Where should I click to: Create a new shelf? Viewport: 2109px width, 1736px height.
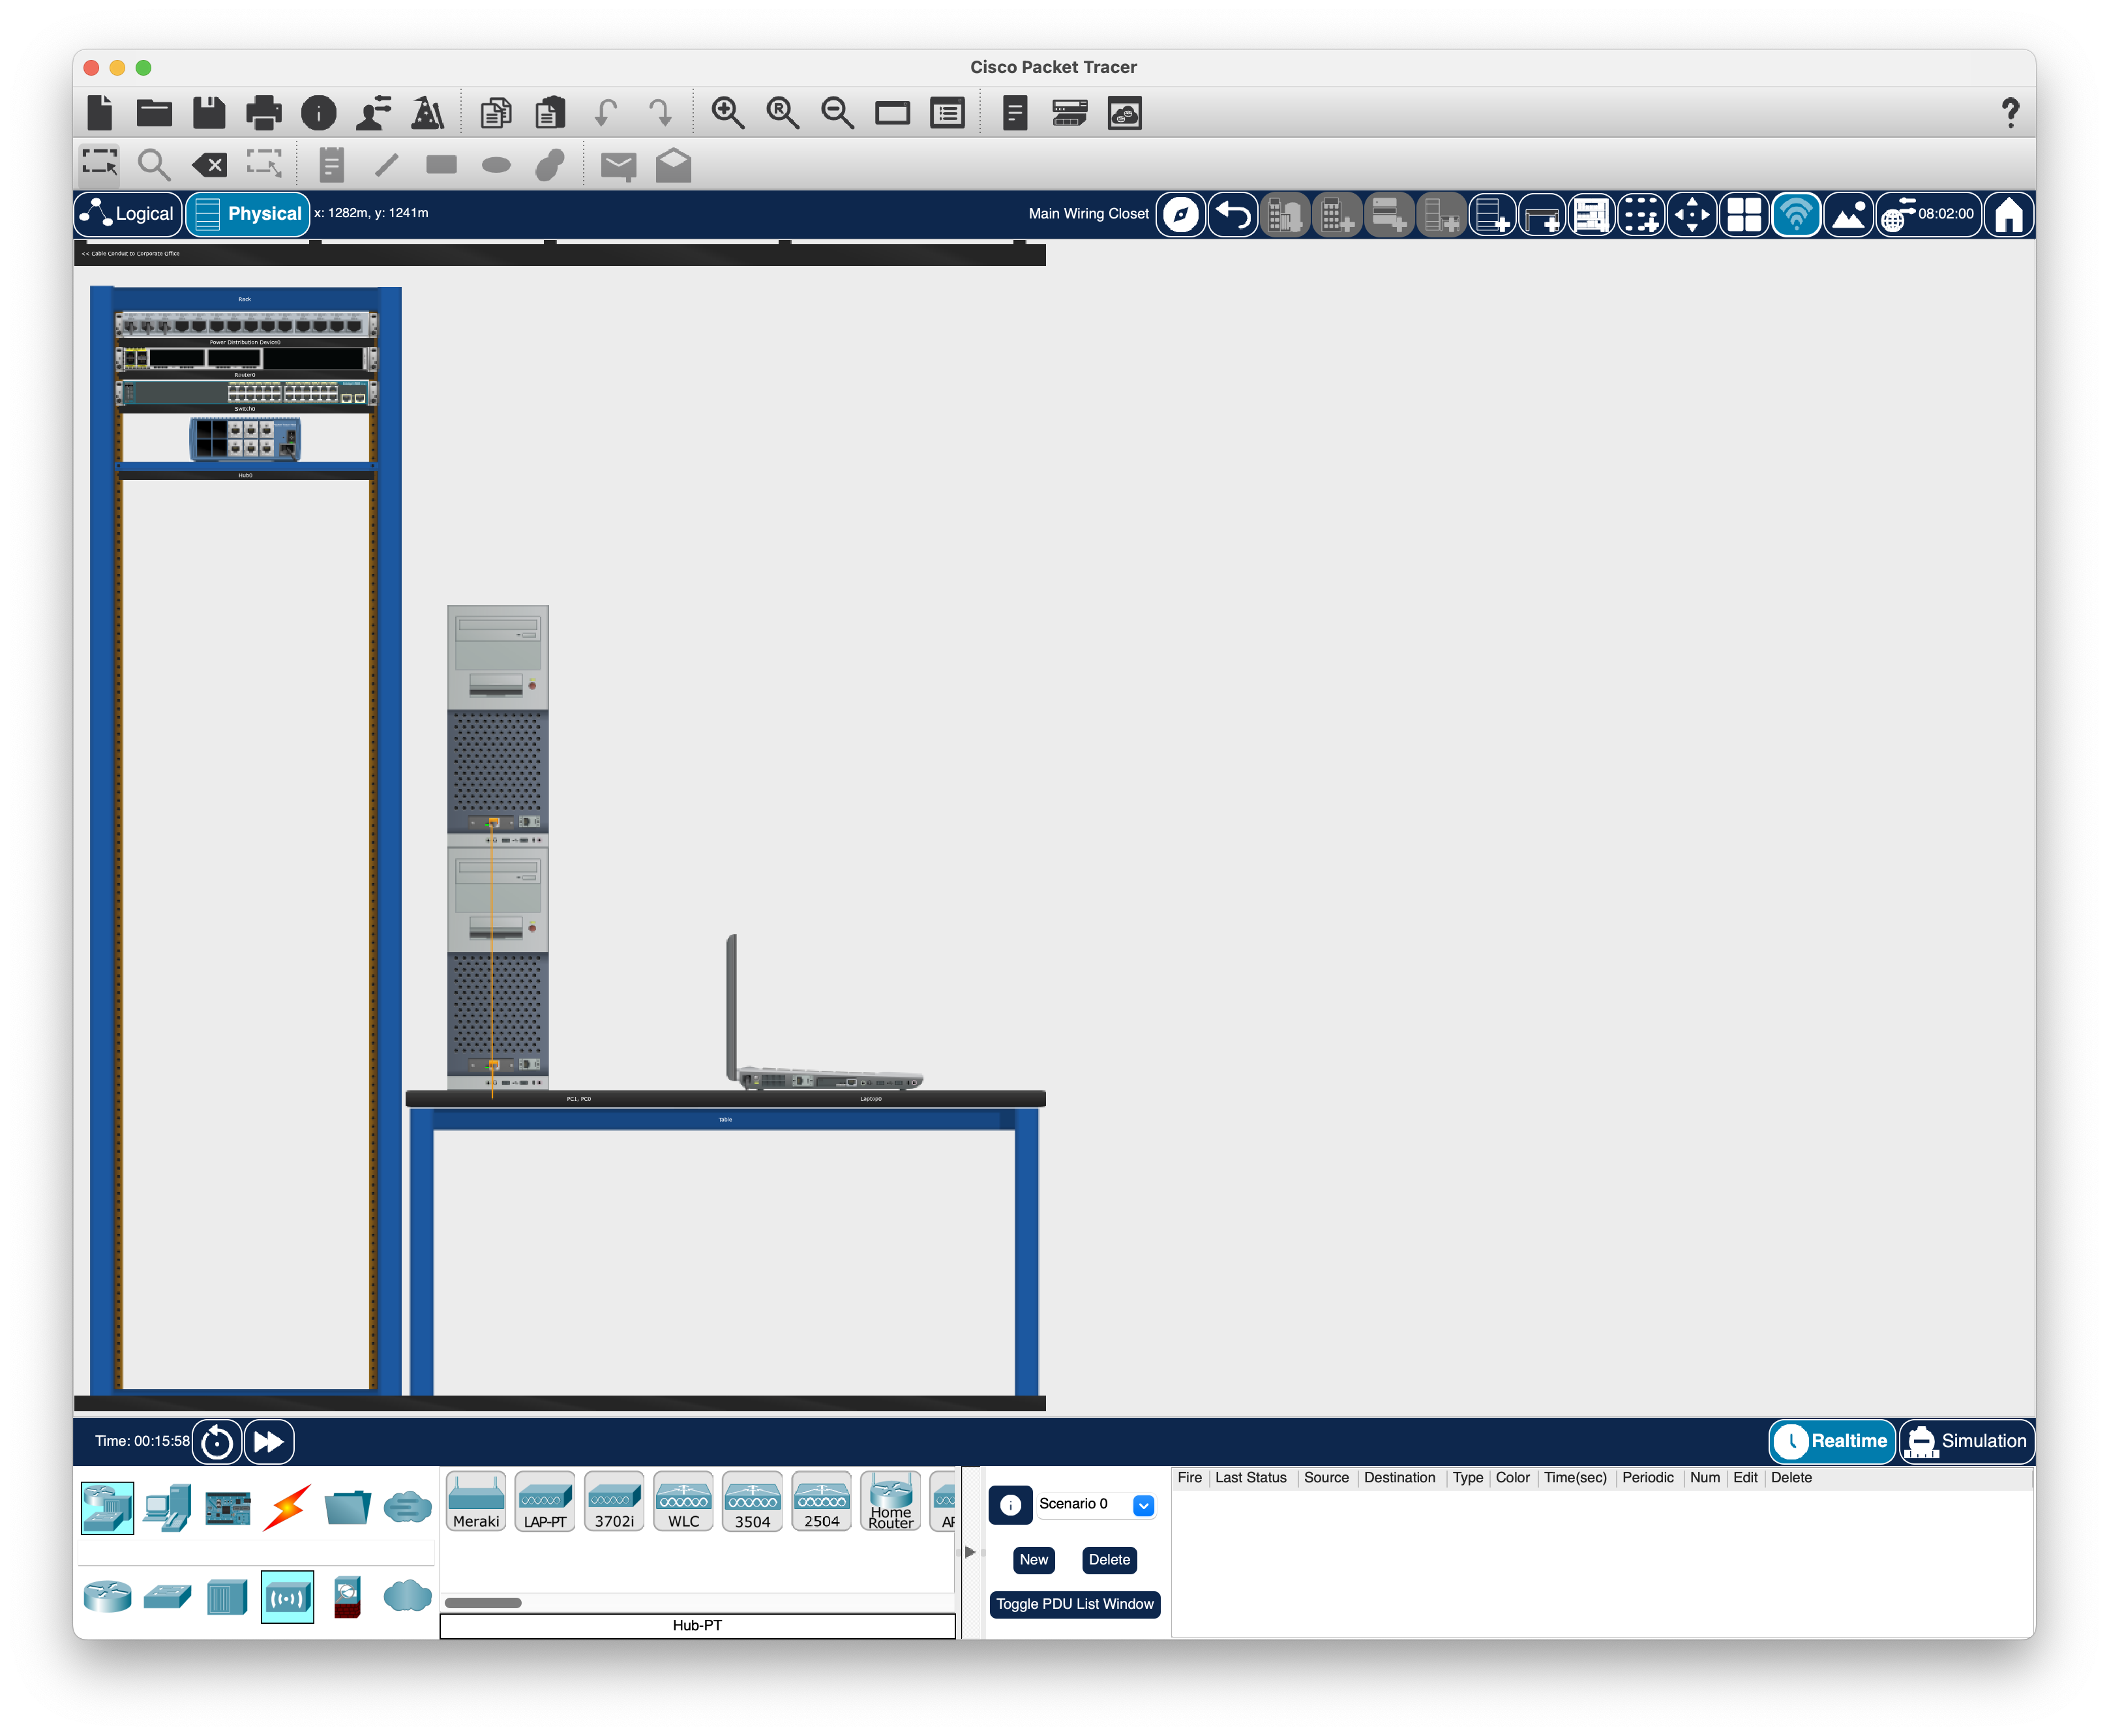click(x=1591, y=214)
